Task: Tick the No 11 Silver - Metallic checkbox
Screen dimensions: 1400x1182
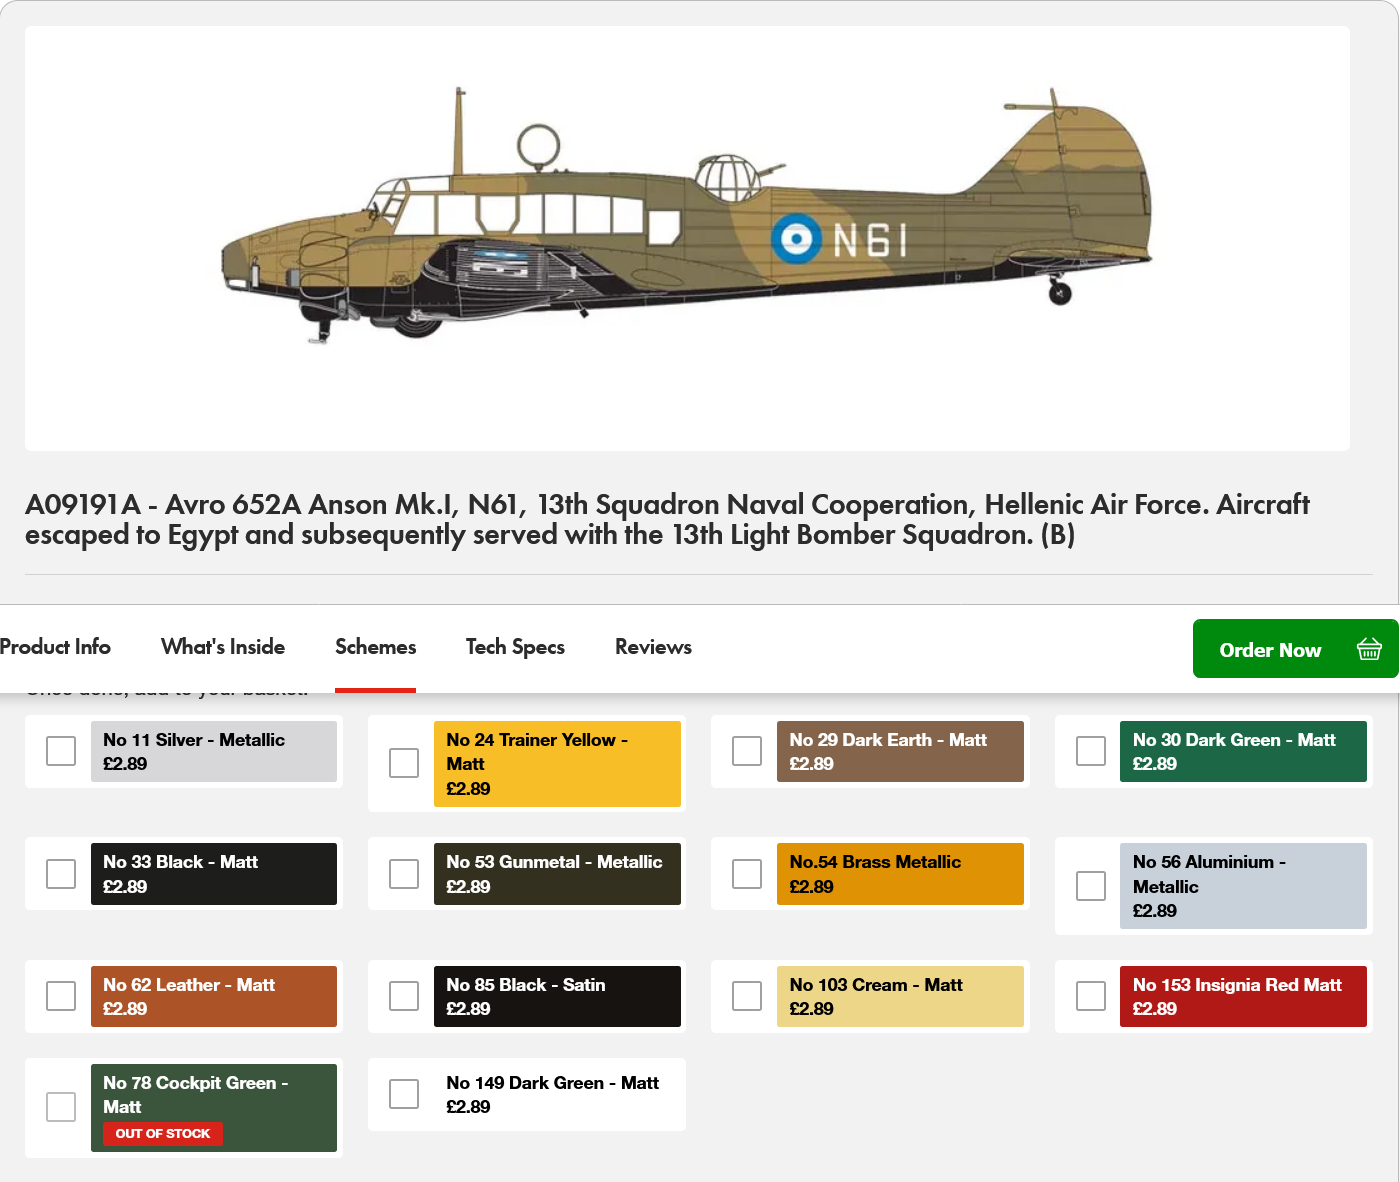Action: 61,751
